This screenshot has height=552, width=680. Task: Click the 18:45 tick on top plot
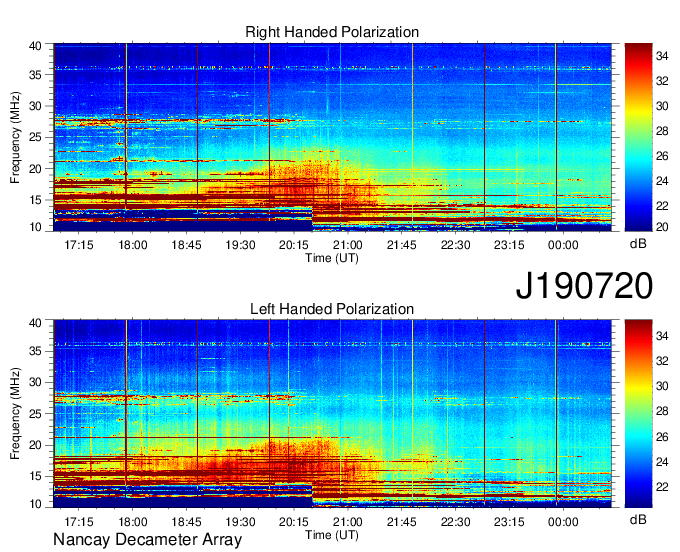point(186,245)
